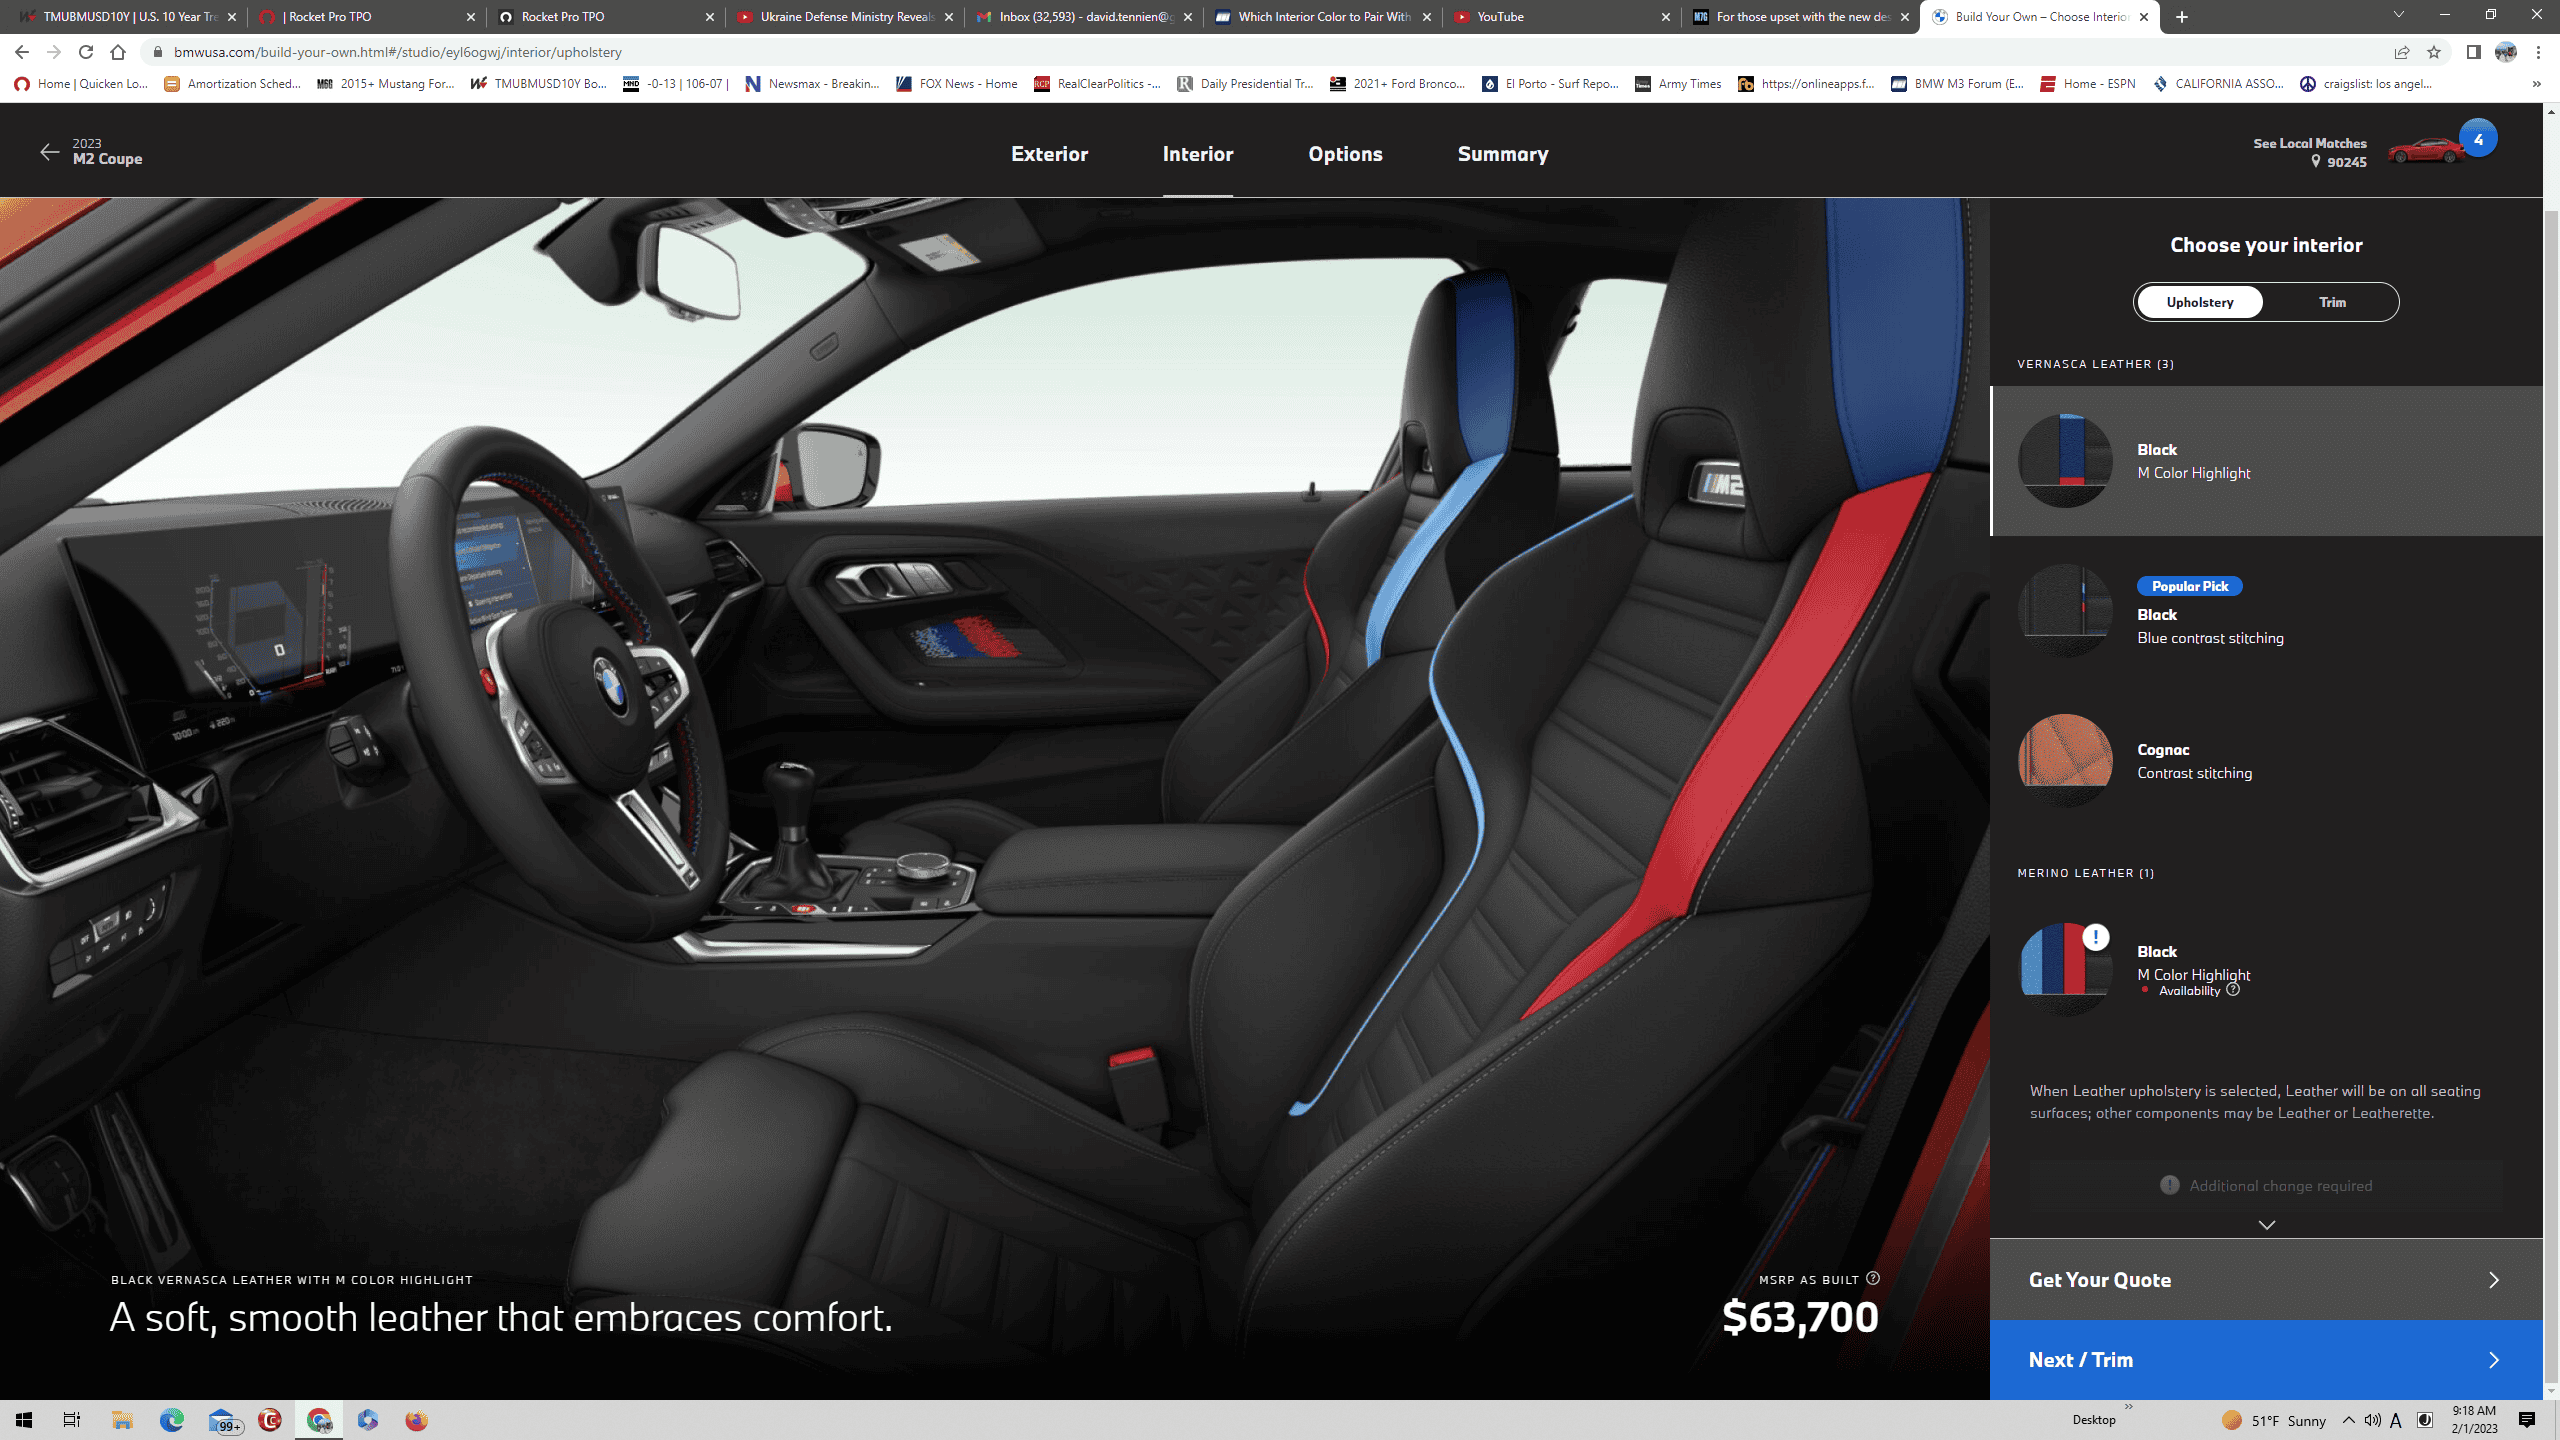Click the red car local matches thumbnail
The height and width of the screenshot is (1440, 2560).
click(x=2426, y=152)
